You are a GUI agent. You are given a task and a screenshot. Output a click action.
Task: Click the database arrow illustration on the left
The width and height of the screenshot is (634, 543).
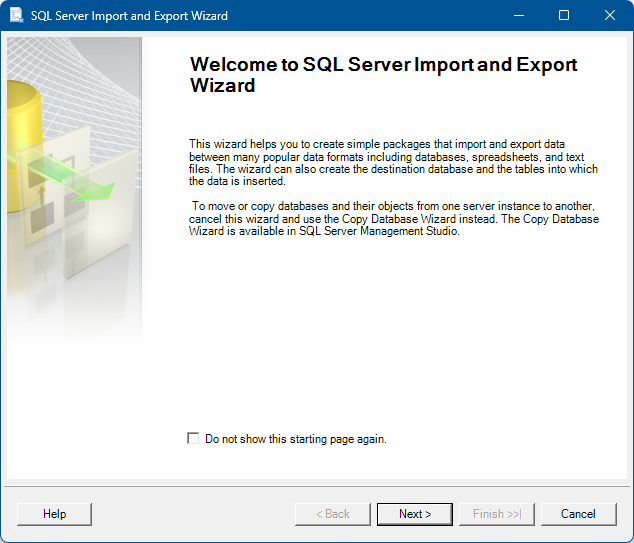74,190
